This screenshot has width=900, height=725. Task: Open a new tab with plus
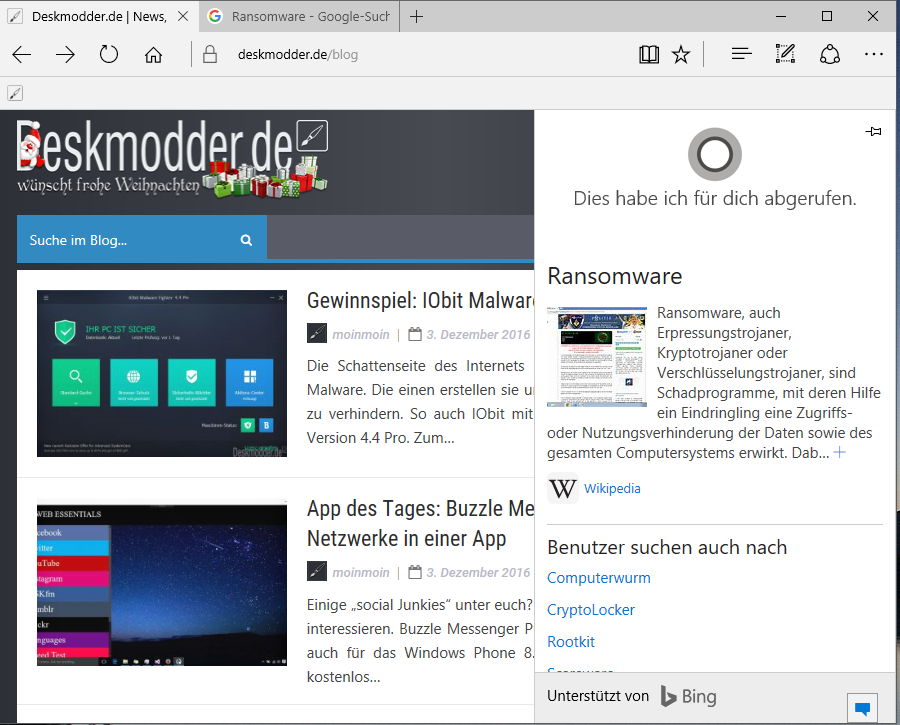(x=417, y=17)
